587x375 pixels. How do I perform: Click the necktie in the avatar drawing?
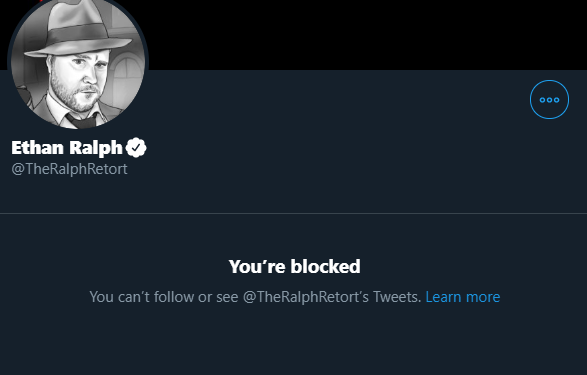coord(82,121)
